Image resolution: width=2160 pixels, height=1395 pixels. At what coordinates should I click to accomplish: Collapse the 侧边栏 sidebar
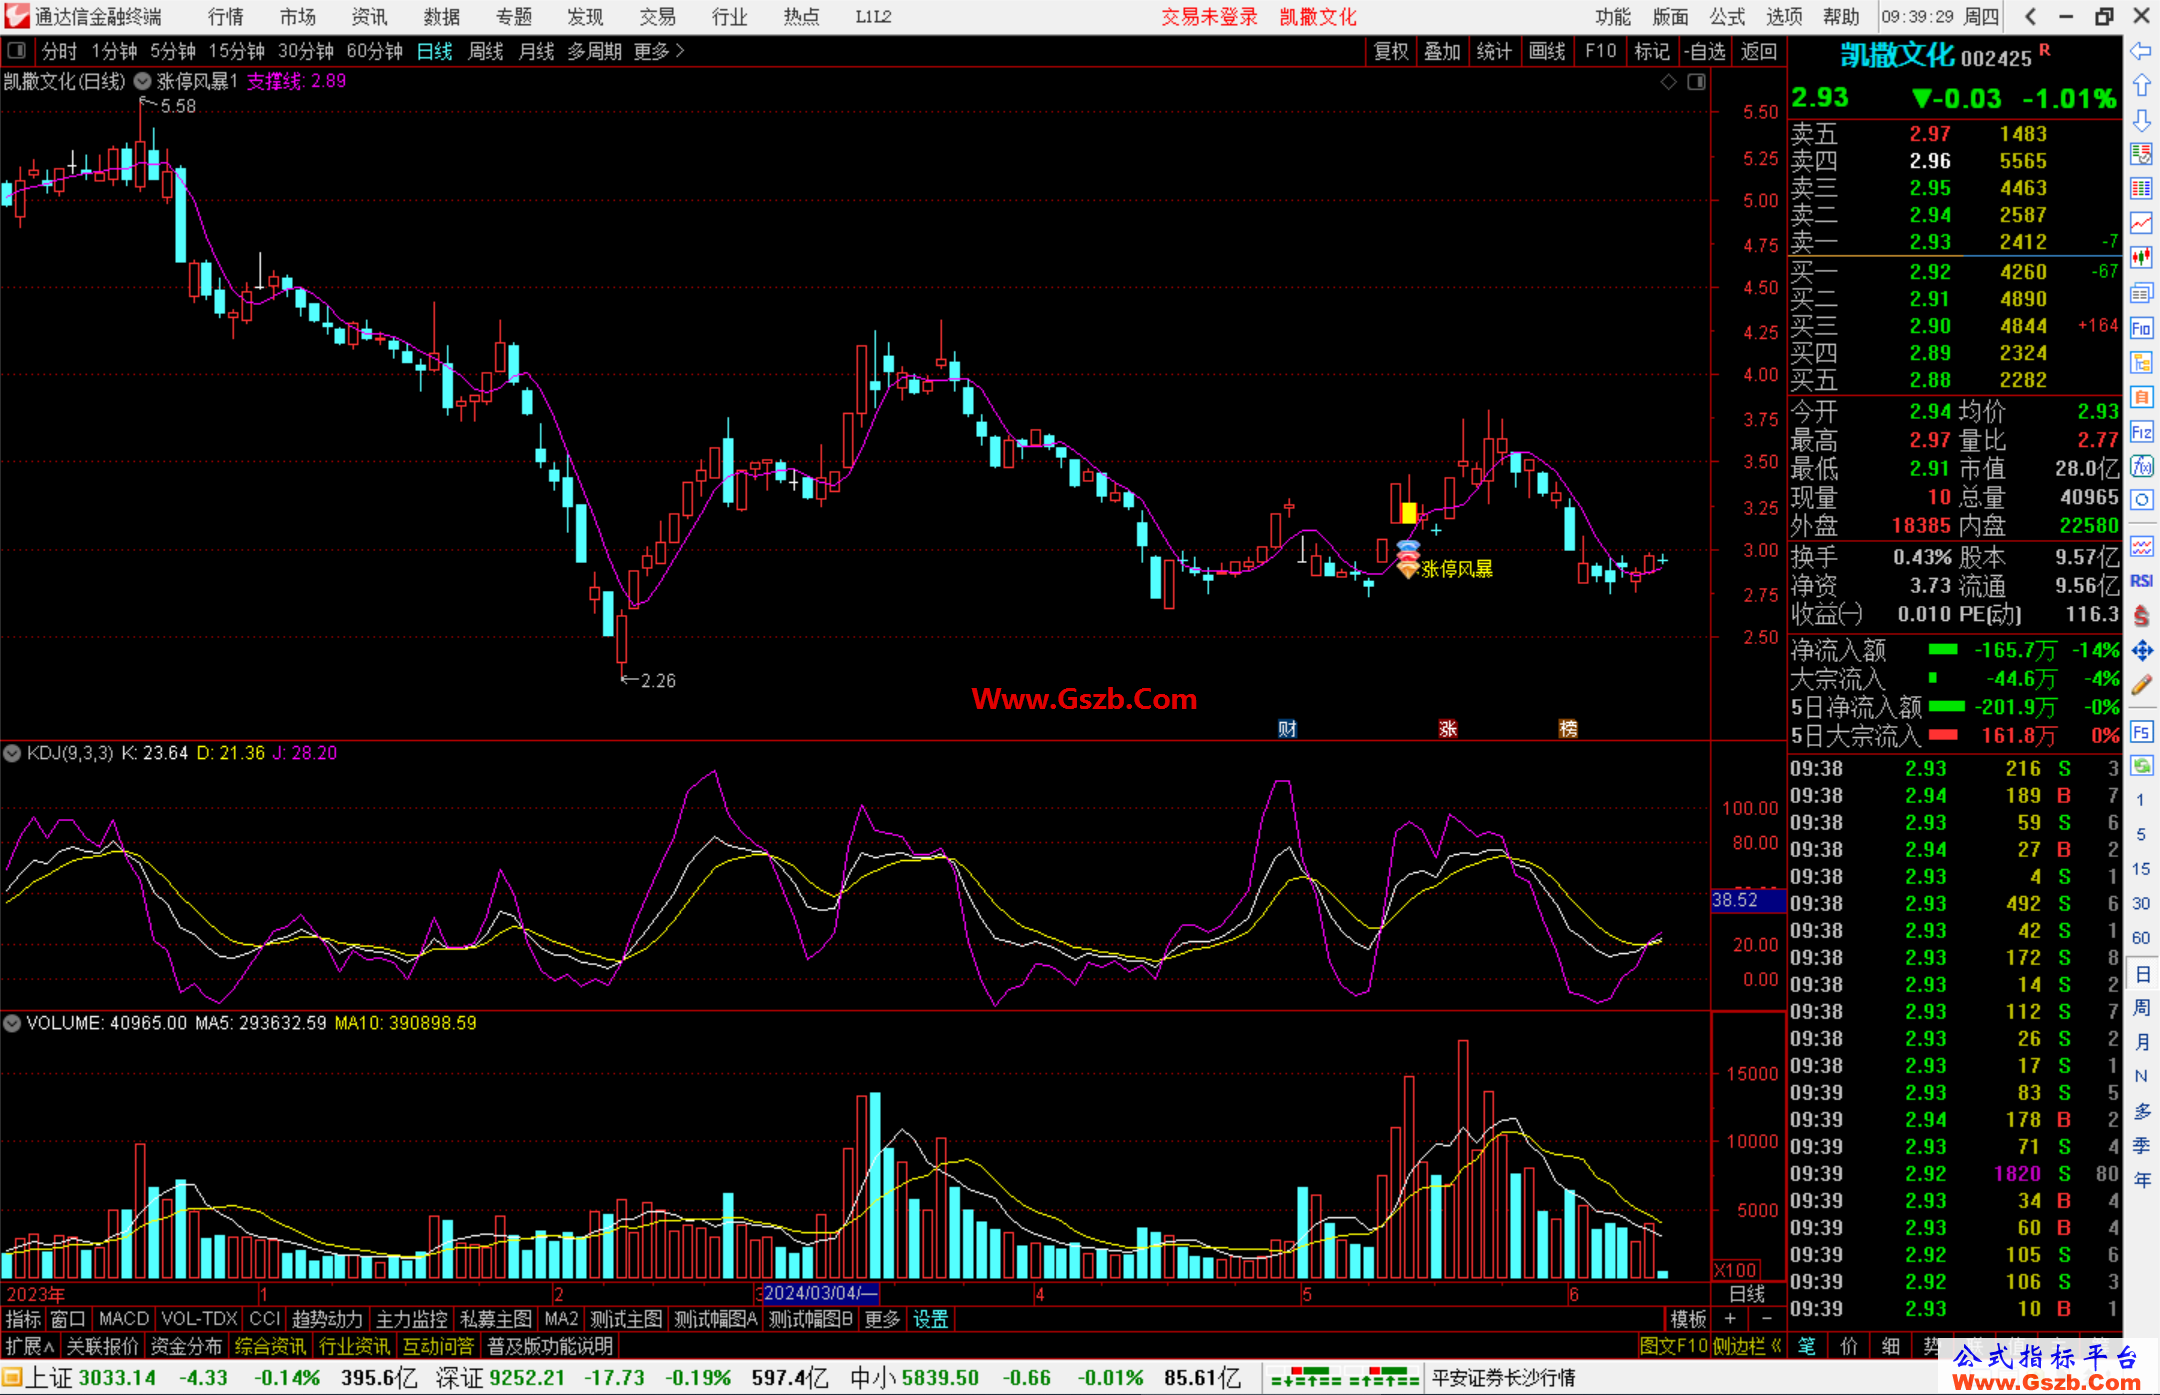1747,1346
